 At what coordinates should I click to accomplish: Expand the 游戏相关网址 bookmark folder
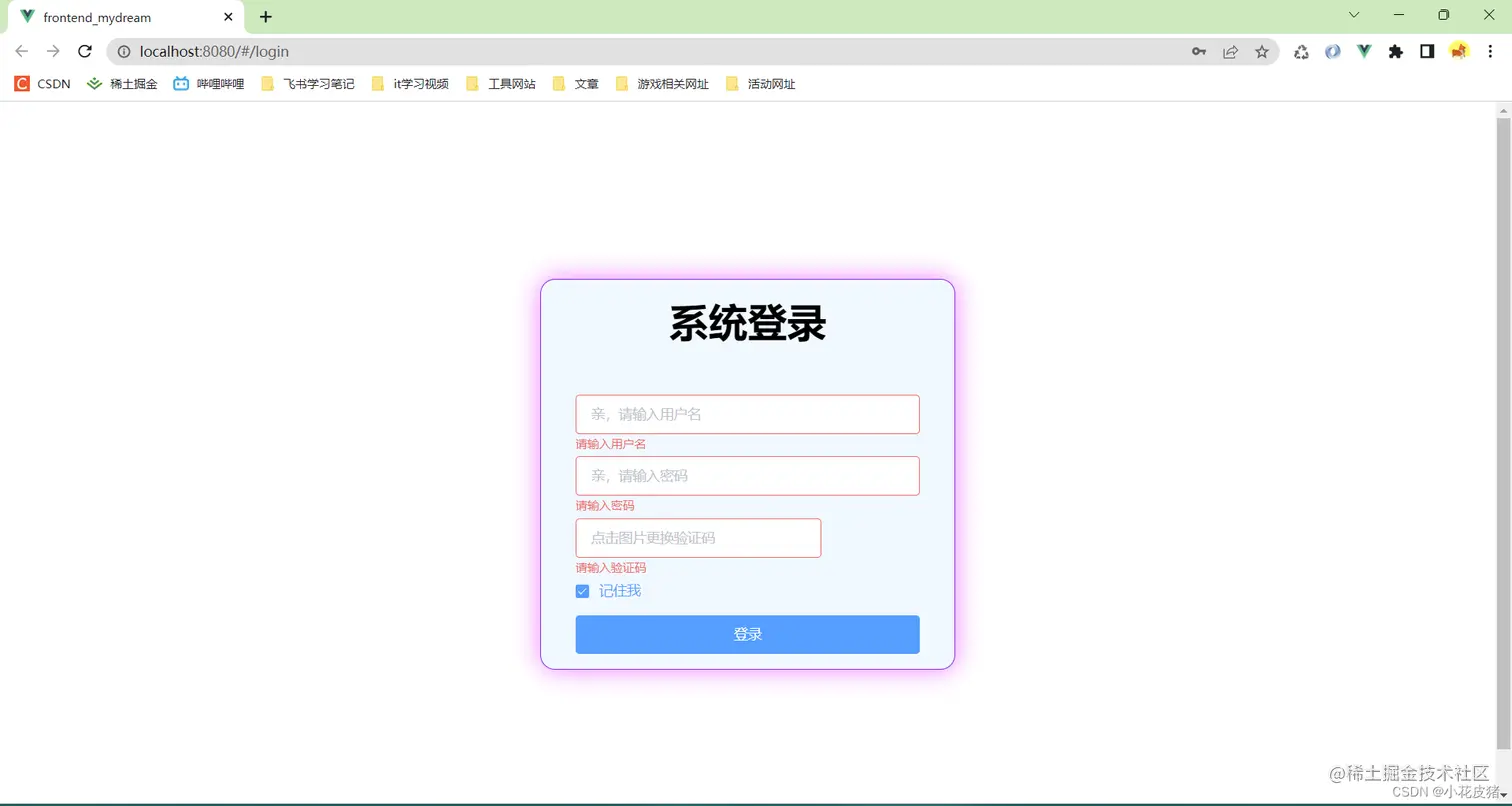662,84
